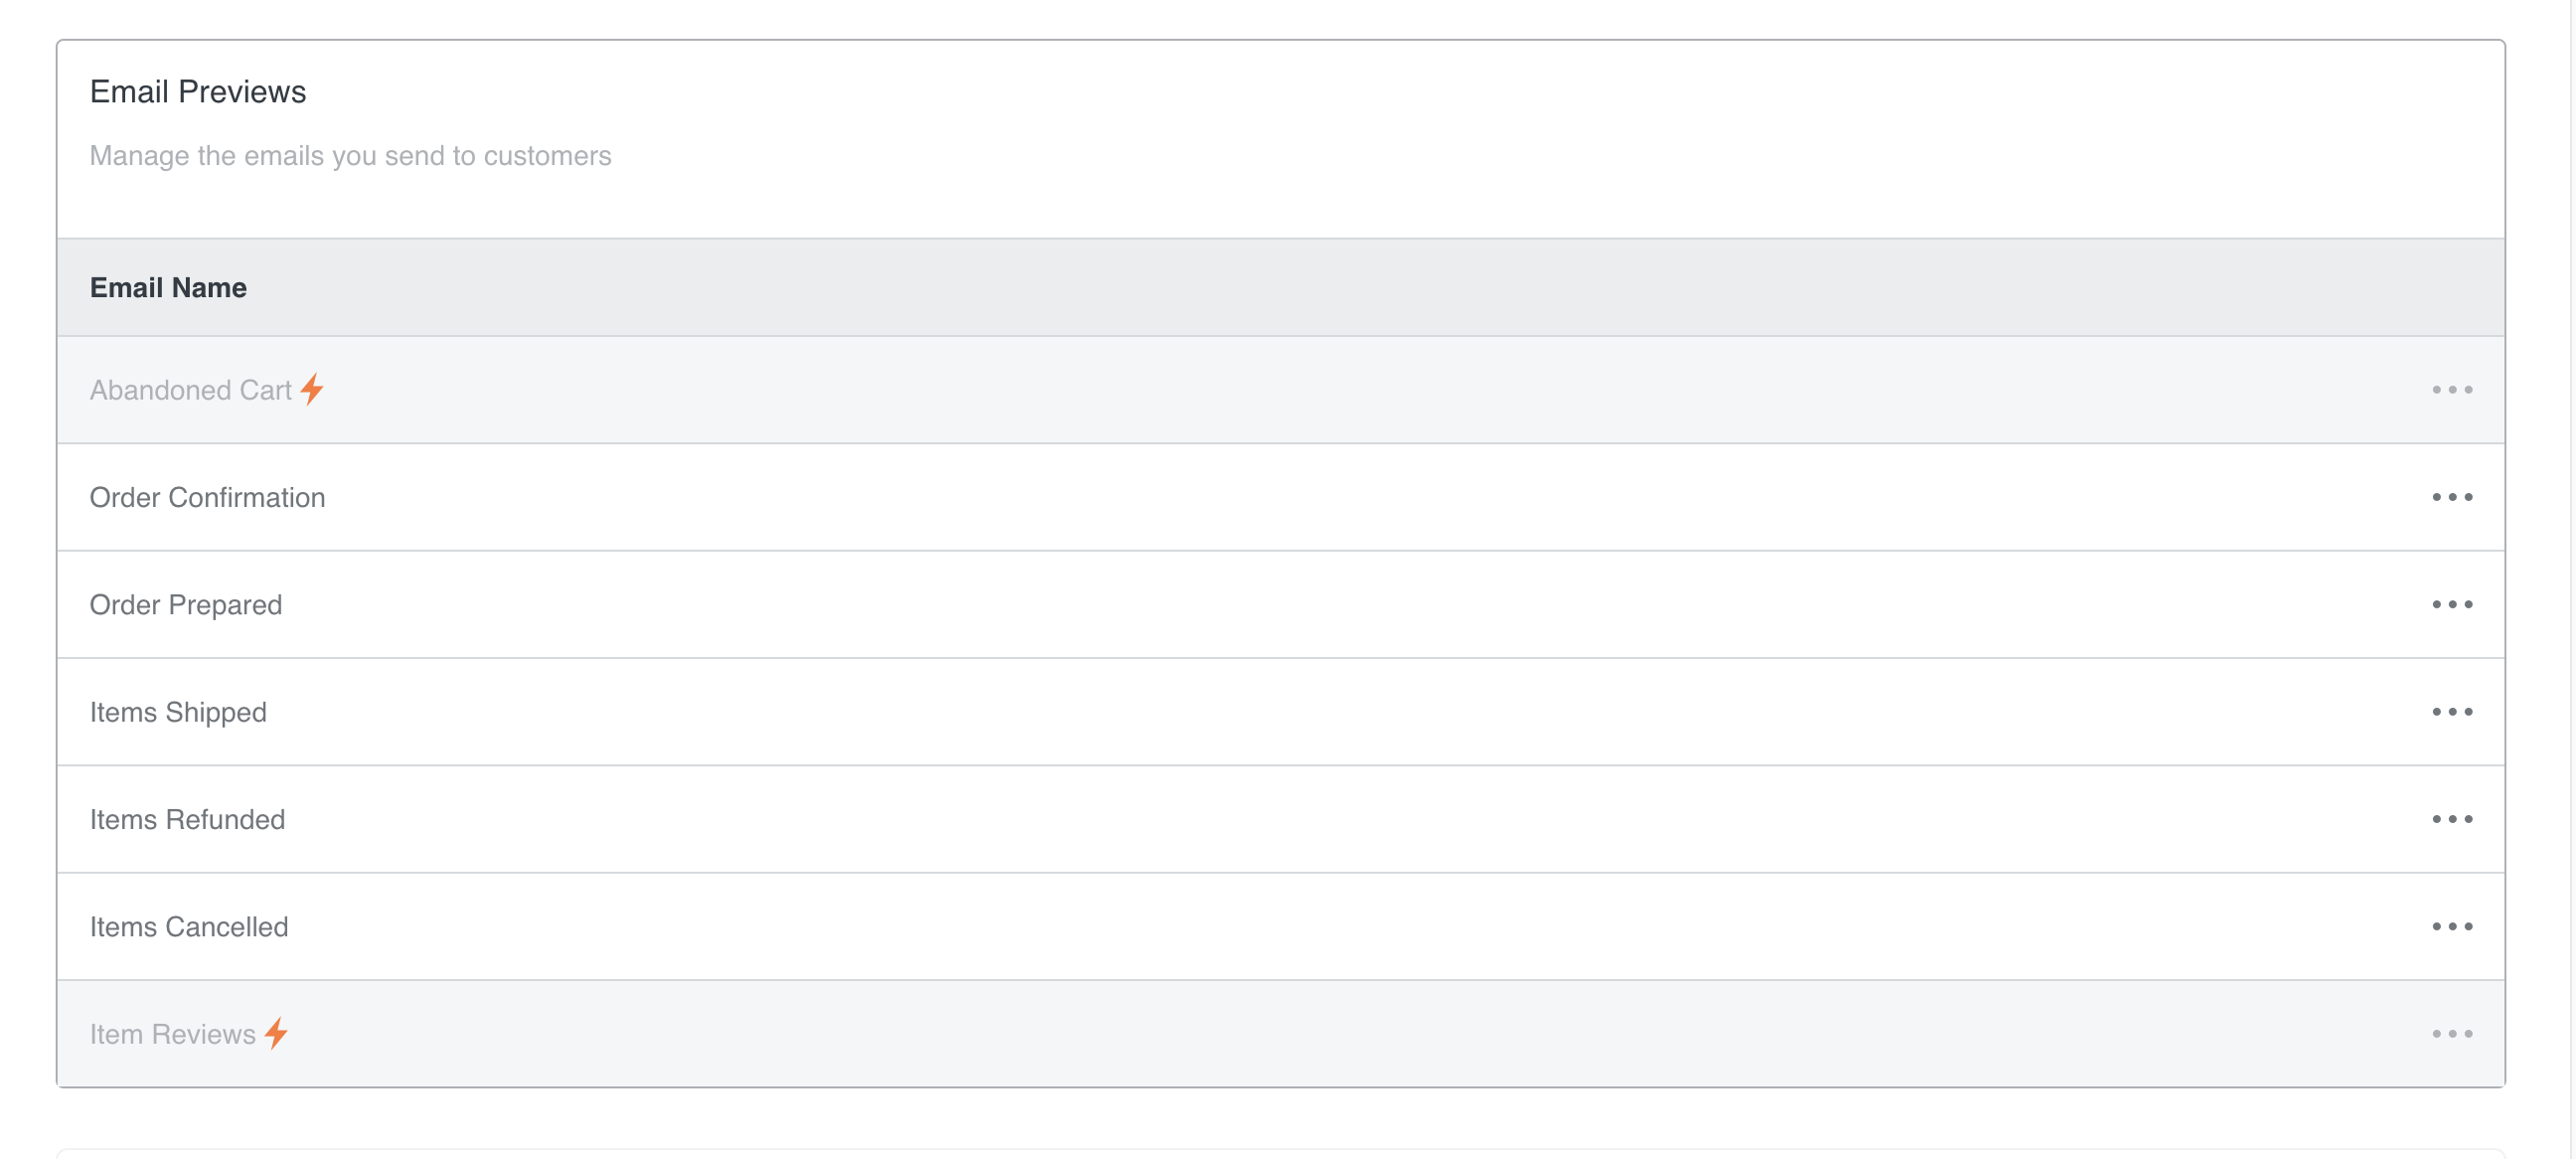
Task: Open the Items Shipped three-dot options menu
Action: click(2452, 712)
